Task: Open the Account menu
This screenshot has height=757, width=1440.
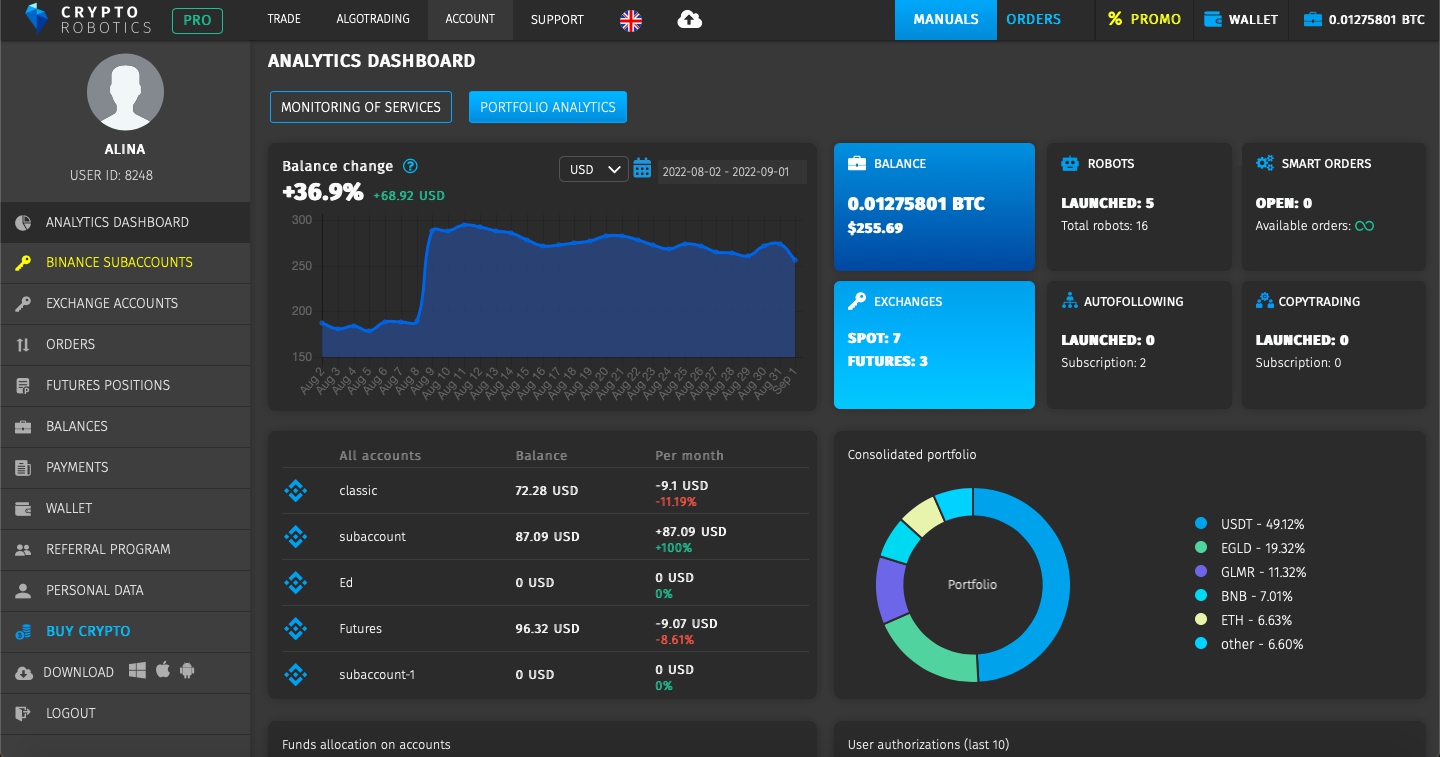Action: pos(470,19)
